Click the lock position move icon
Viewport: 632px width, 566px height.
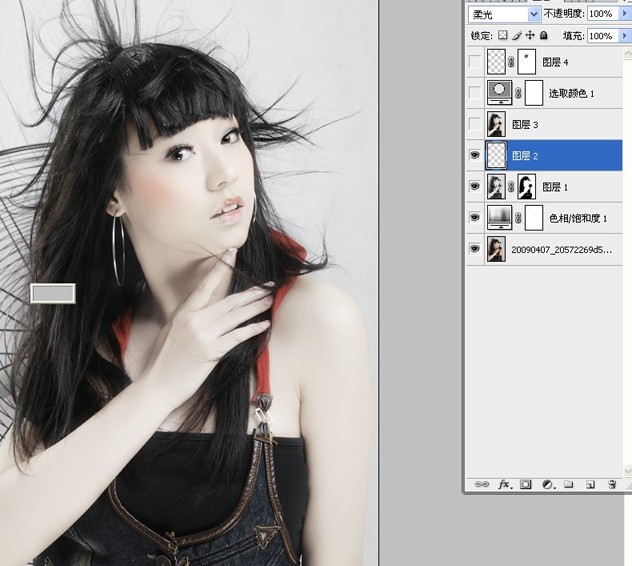pyautogui.click(x=530, y=35)
